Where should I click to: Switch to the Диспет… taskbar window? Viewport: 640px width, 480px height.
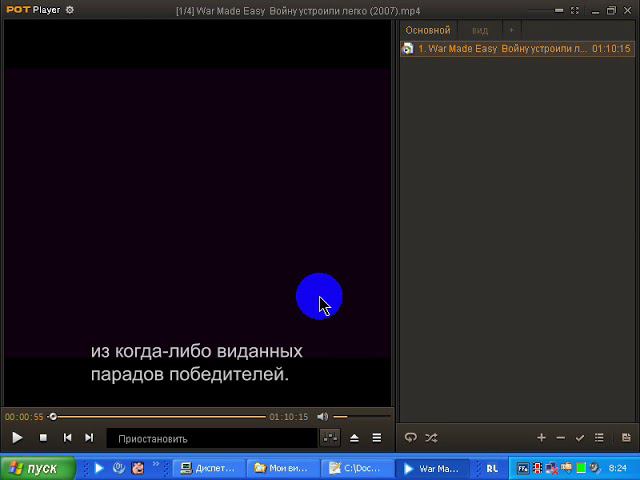209,468
